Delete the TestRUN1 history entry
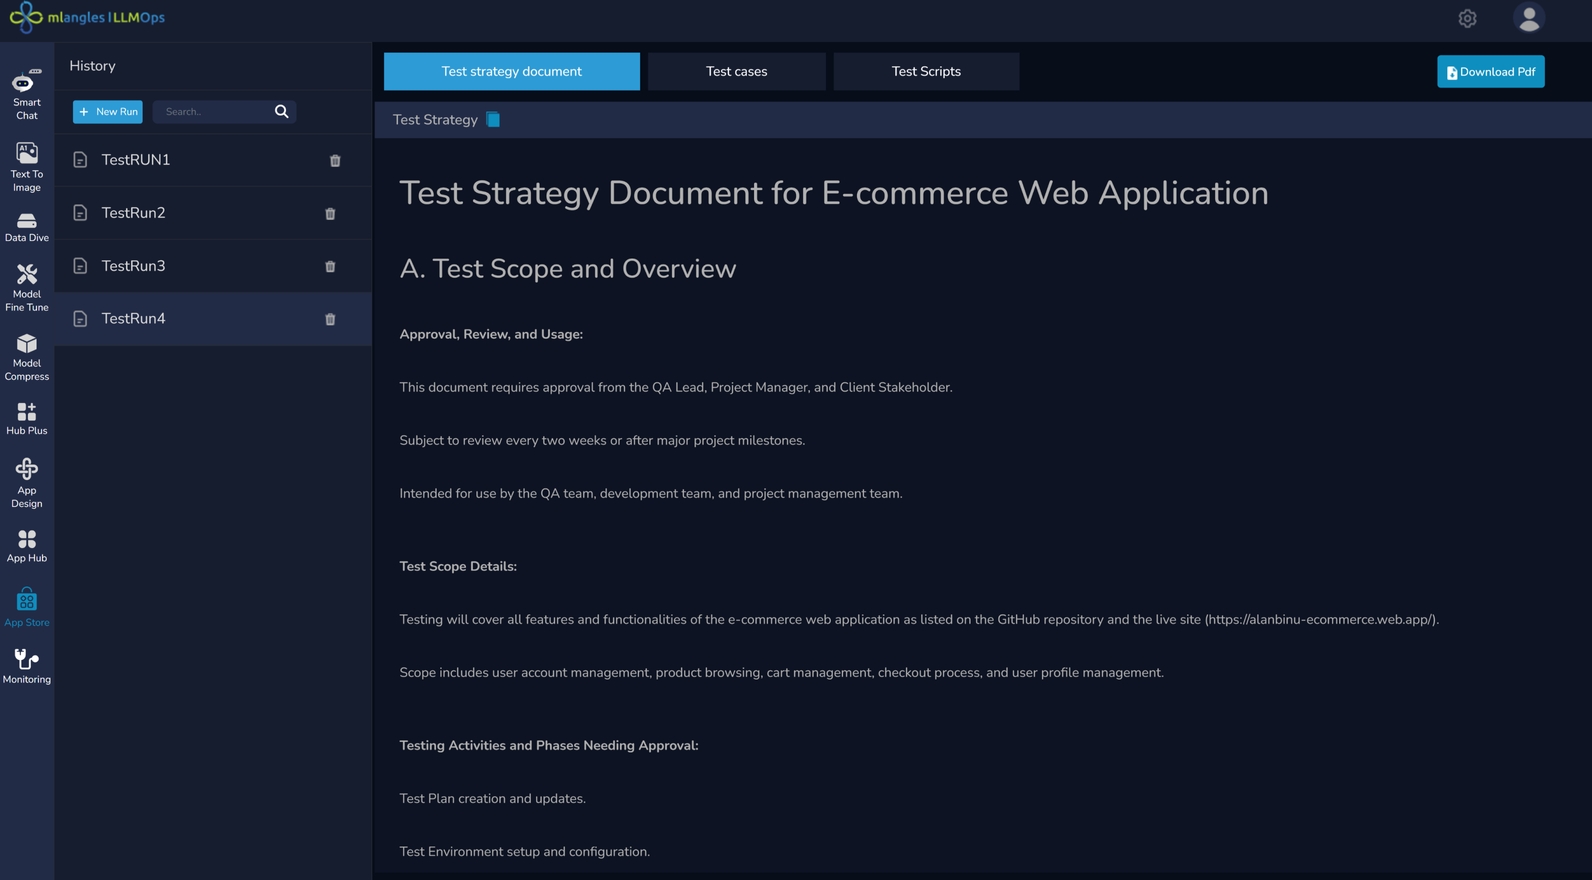The image size is (1592, 880). click(x=335, y=161)
